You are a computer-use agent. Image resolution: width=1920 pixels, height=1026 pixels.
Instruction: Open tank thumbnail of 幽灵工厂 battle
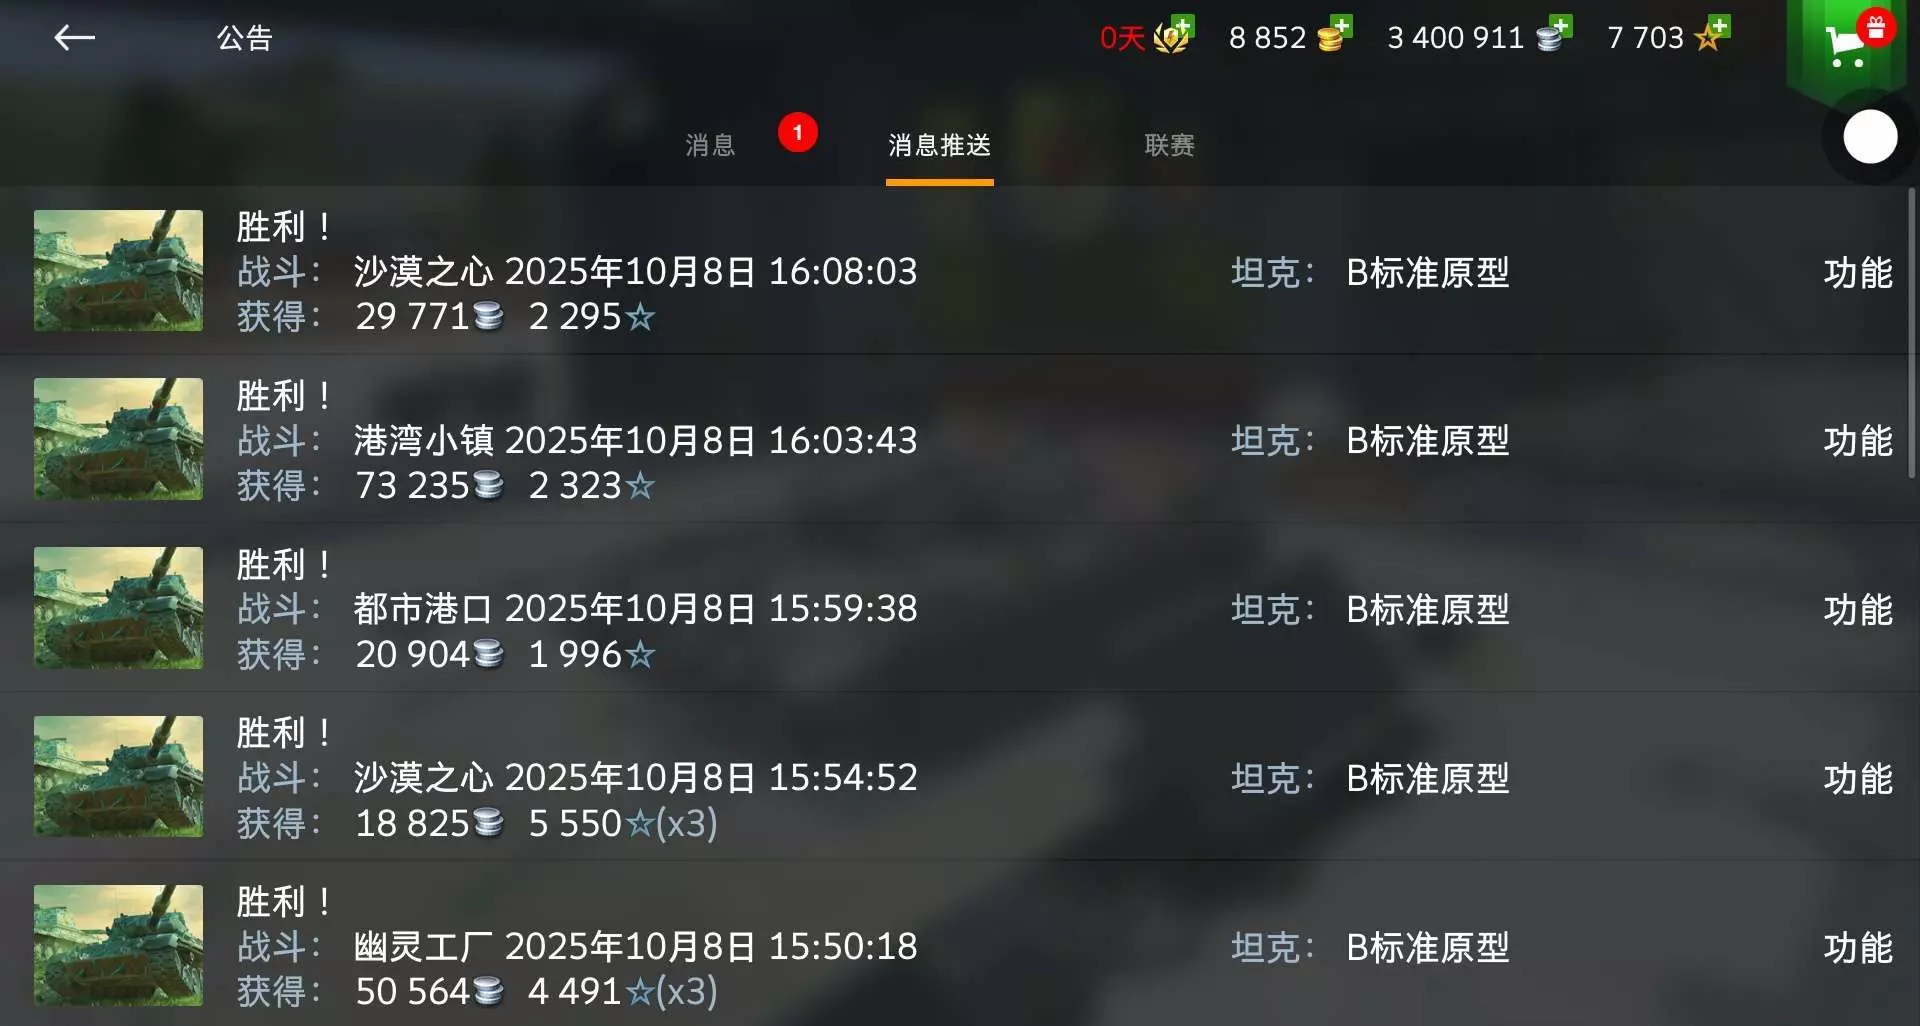[x=118, y=946]
